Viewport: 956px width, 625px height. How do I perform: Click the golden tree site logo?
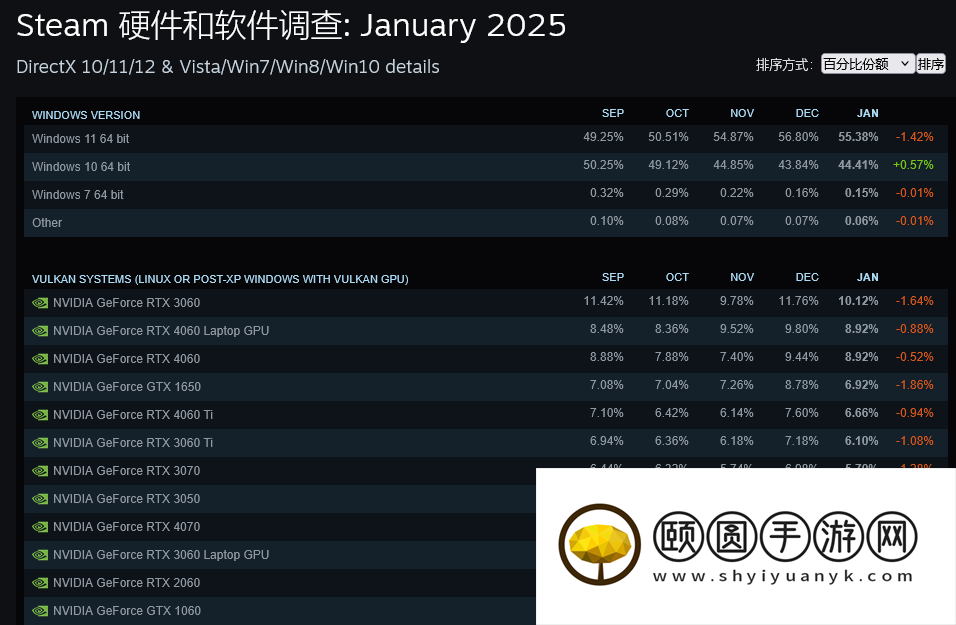pos(599,544)
